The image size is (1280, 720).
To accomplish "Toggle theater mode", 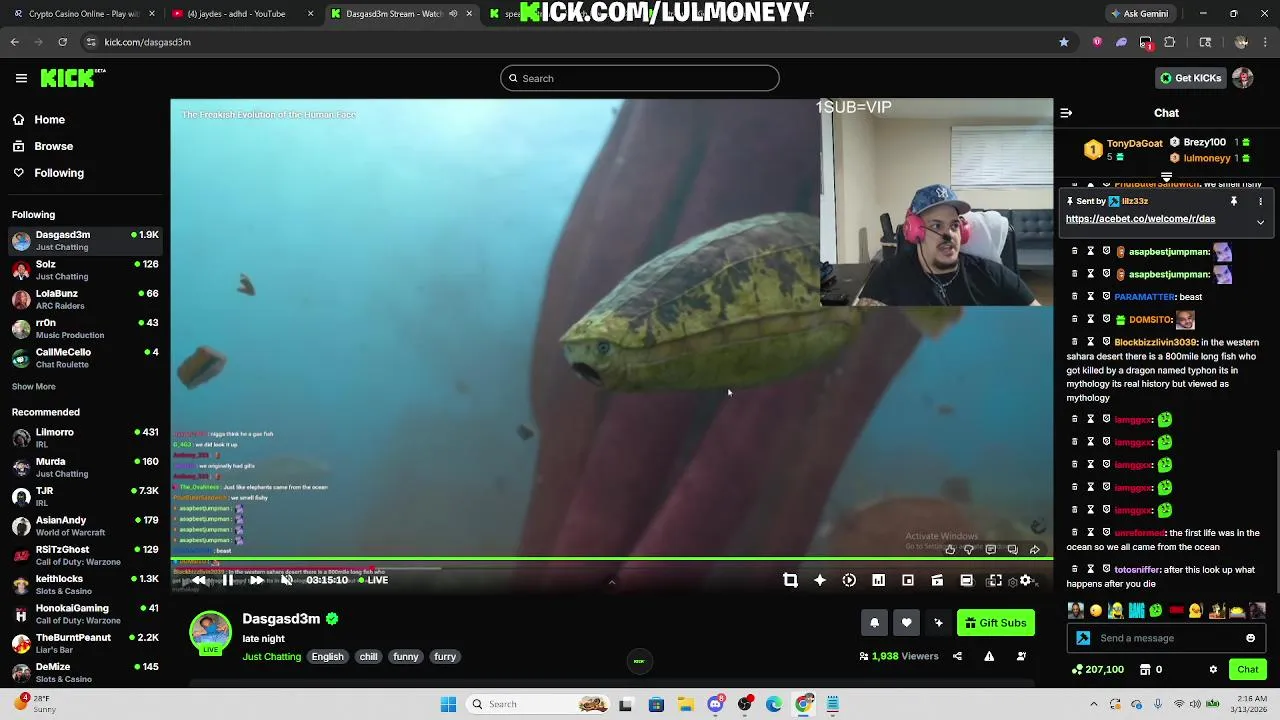I will click(966, 580).
